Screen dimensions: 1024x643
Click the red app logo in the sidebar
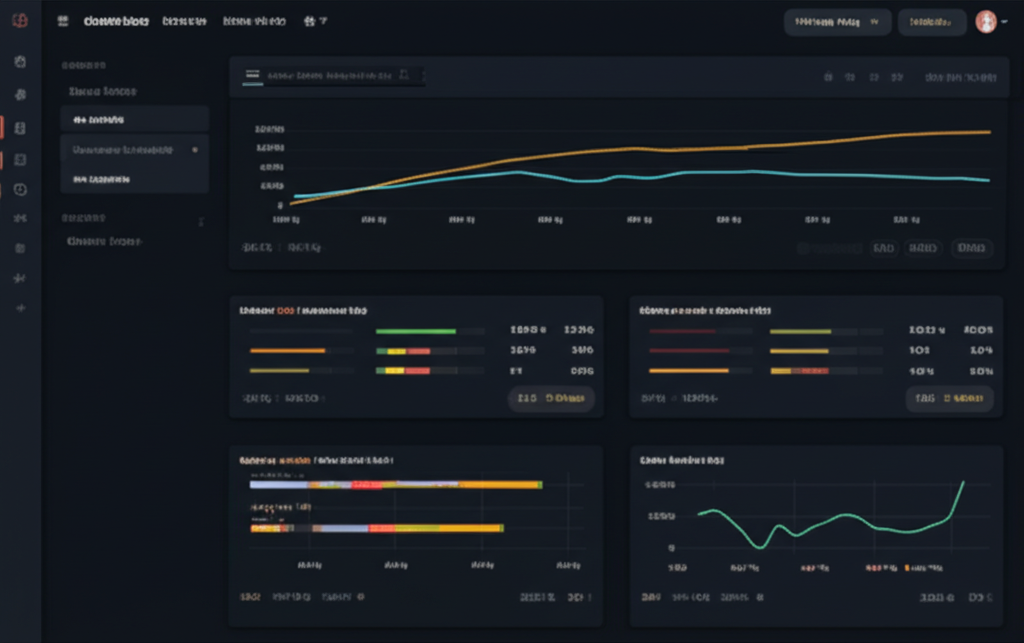pos(20,21)
